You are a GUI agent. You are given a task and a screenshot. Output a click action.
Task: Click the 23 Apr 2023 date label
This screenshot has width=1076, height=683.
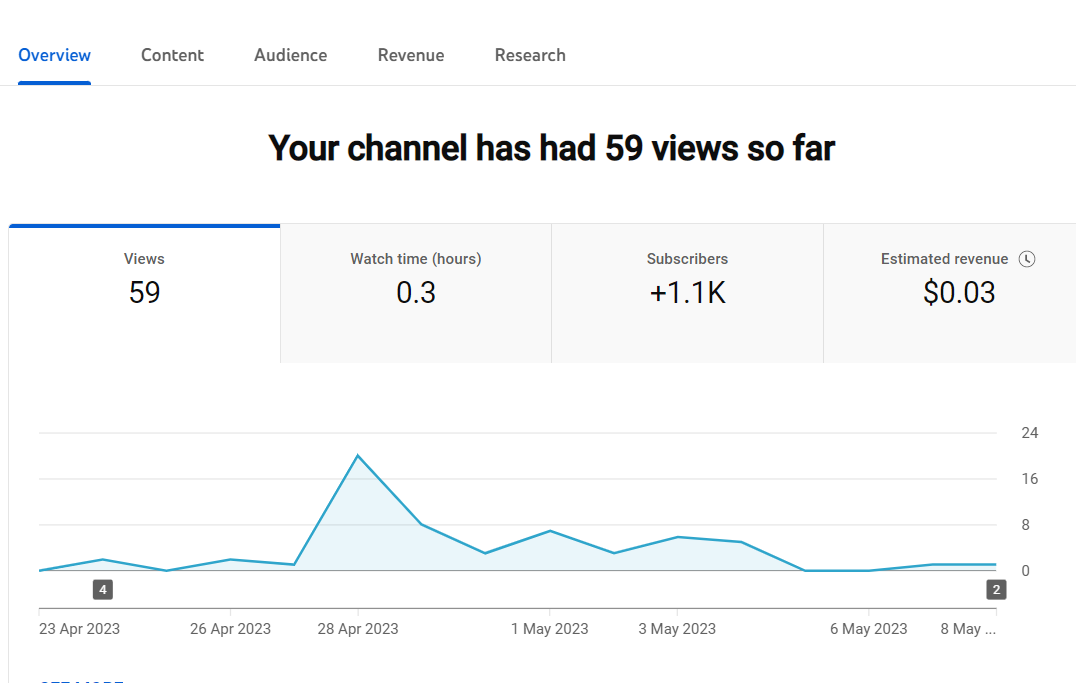(x=80, y=629)
